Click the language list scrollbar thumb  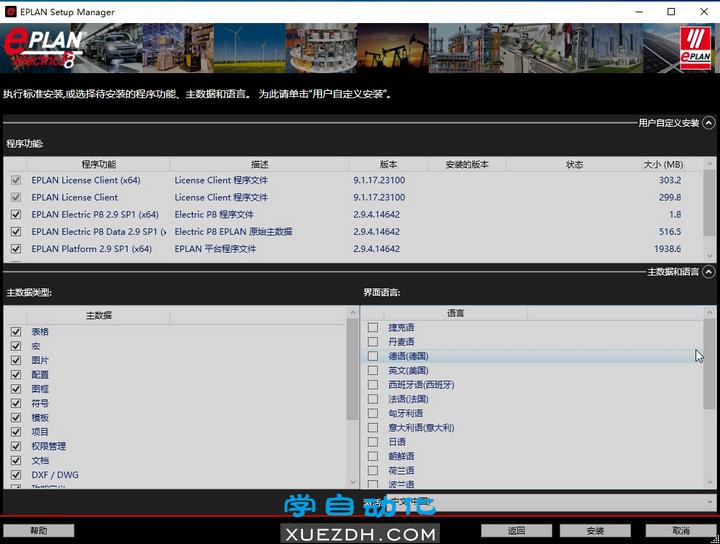(709, 363)
